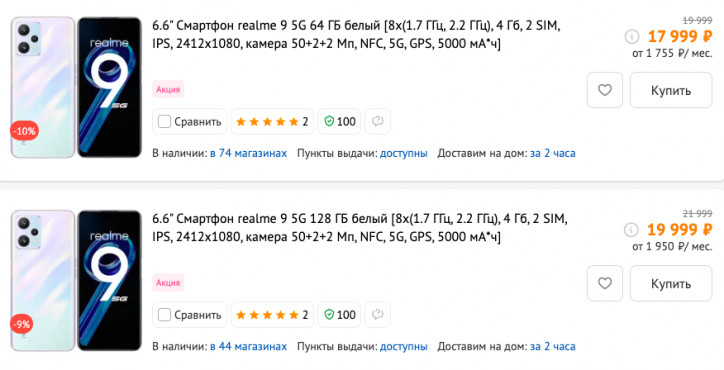The image size is (724, 370).
Task: Add realme 9 5G 128 ГБ to favorites
Action: pos(604,283)
